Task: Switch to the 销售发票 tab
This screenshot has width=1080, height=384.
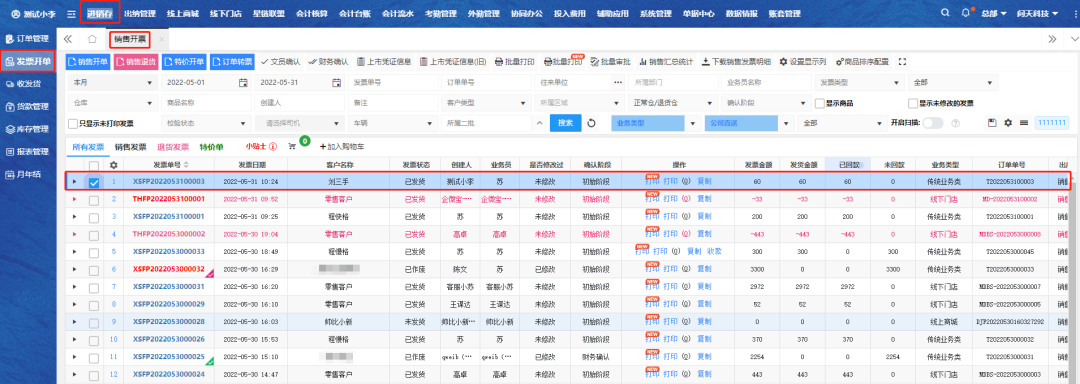Action: 130,147
